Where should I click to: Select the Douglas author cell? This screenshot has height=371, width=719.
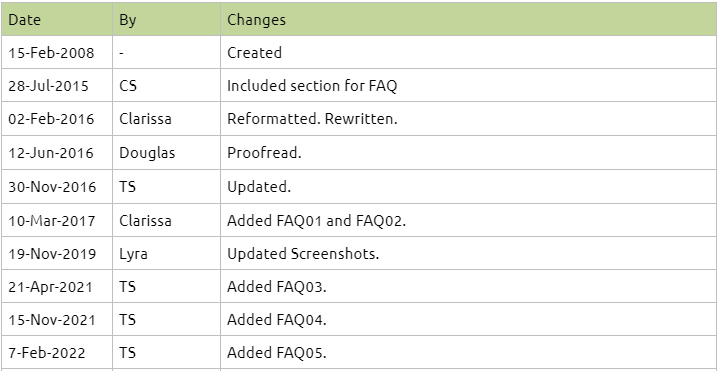tap(166, 153)
